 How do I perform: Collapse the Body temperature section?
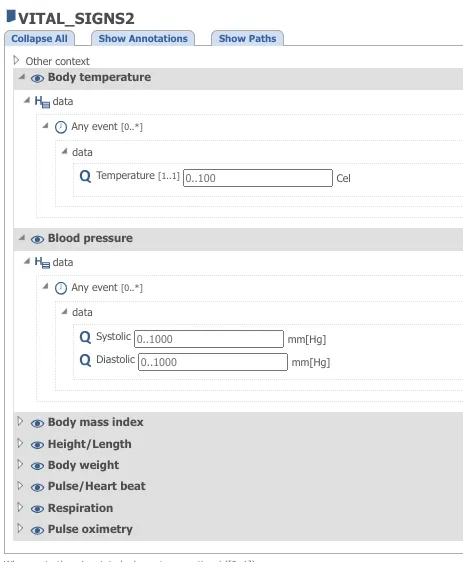[x=22, y=77]
